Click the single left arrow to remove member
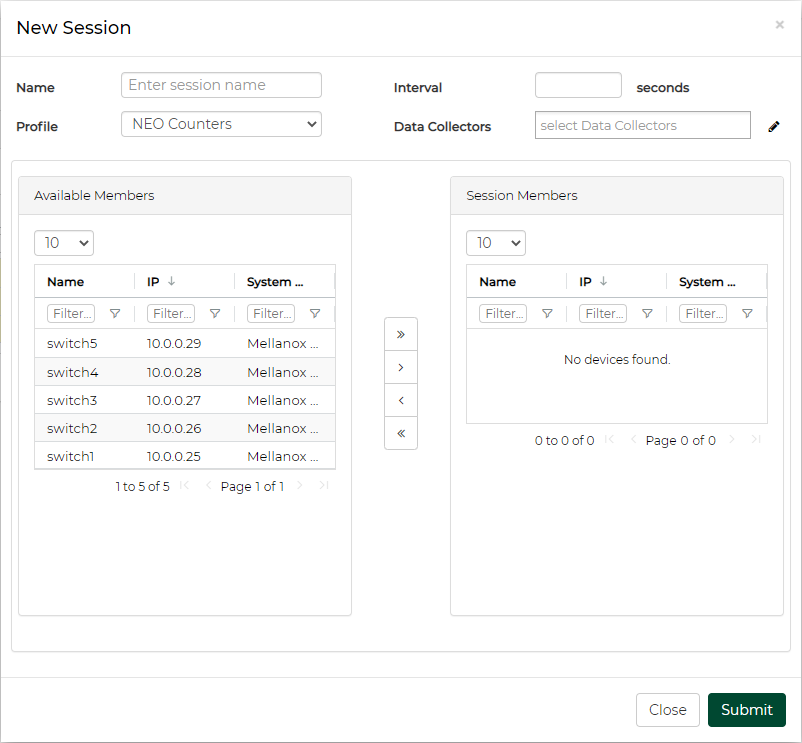The width and height of the screenshot is (802, 743). (x=401, y=400)
